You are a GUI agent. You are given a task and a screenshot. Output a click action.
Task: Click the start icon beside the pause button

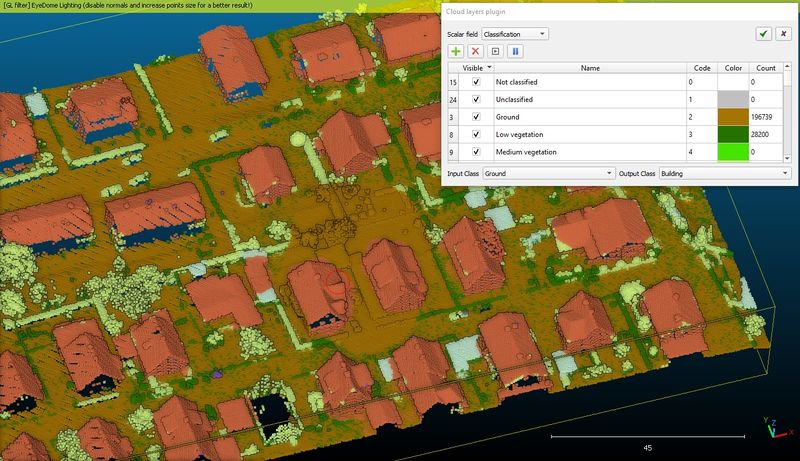(x=495, y=51)
